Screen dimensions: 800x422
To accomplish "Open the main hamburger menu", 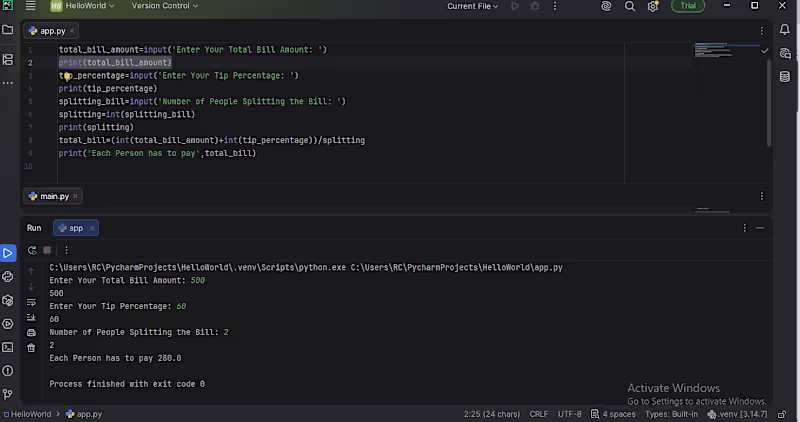I will (31, 6).
